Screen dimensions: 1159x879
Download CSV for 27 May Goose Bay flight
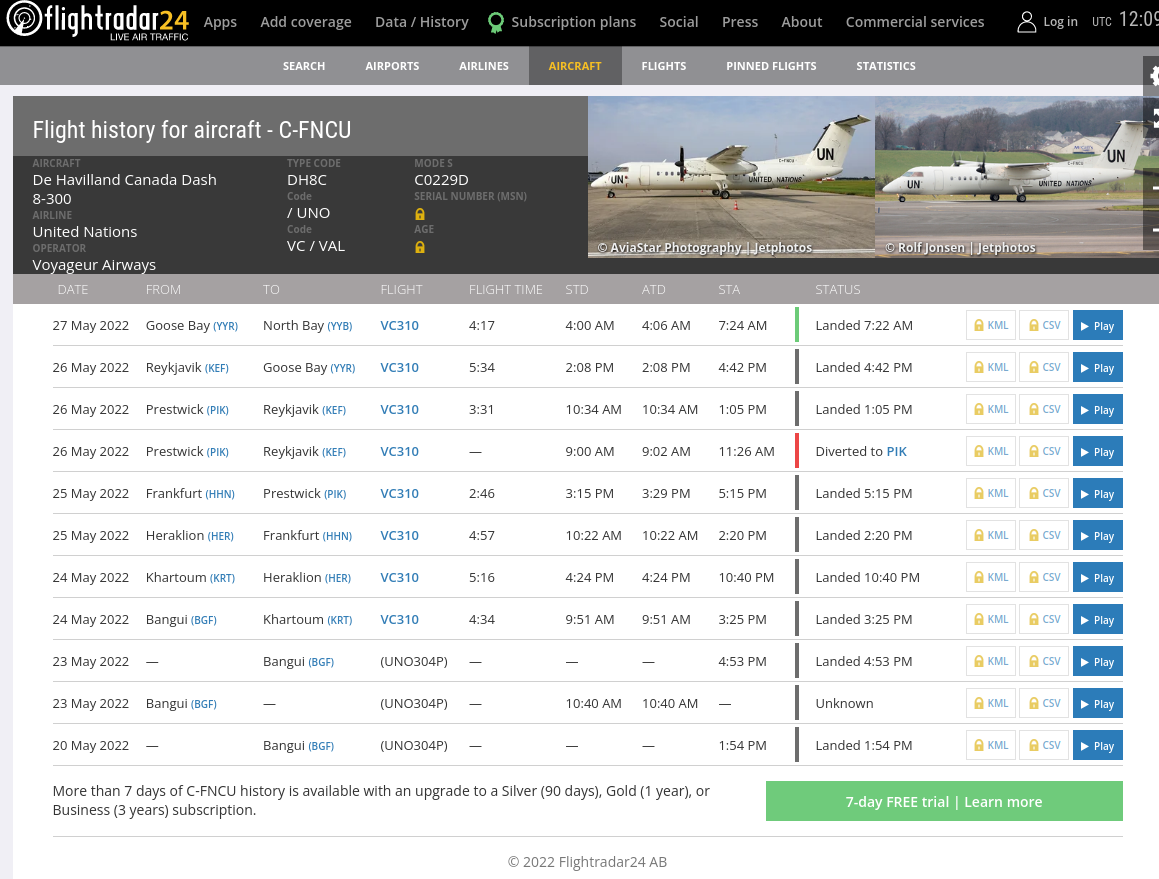click(x=1044, y=325)
